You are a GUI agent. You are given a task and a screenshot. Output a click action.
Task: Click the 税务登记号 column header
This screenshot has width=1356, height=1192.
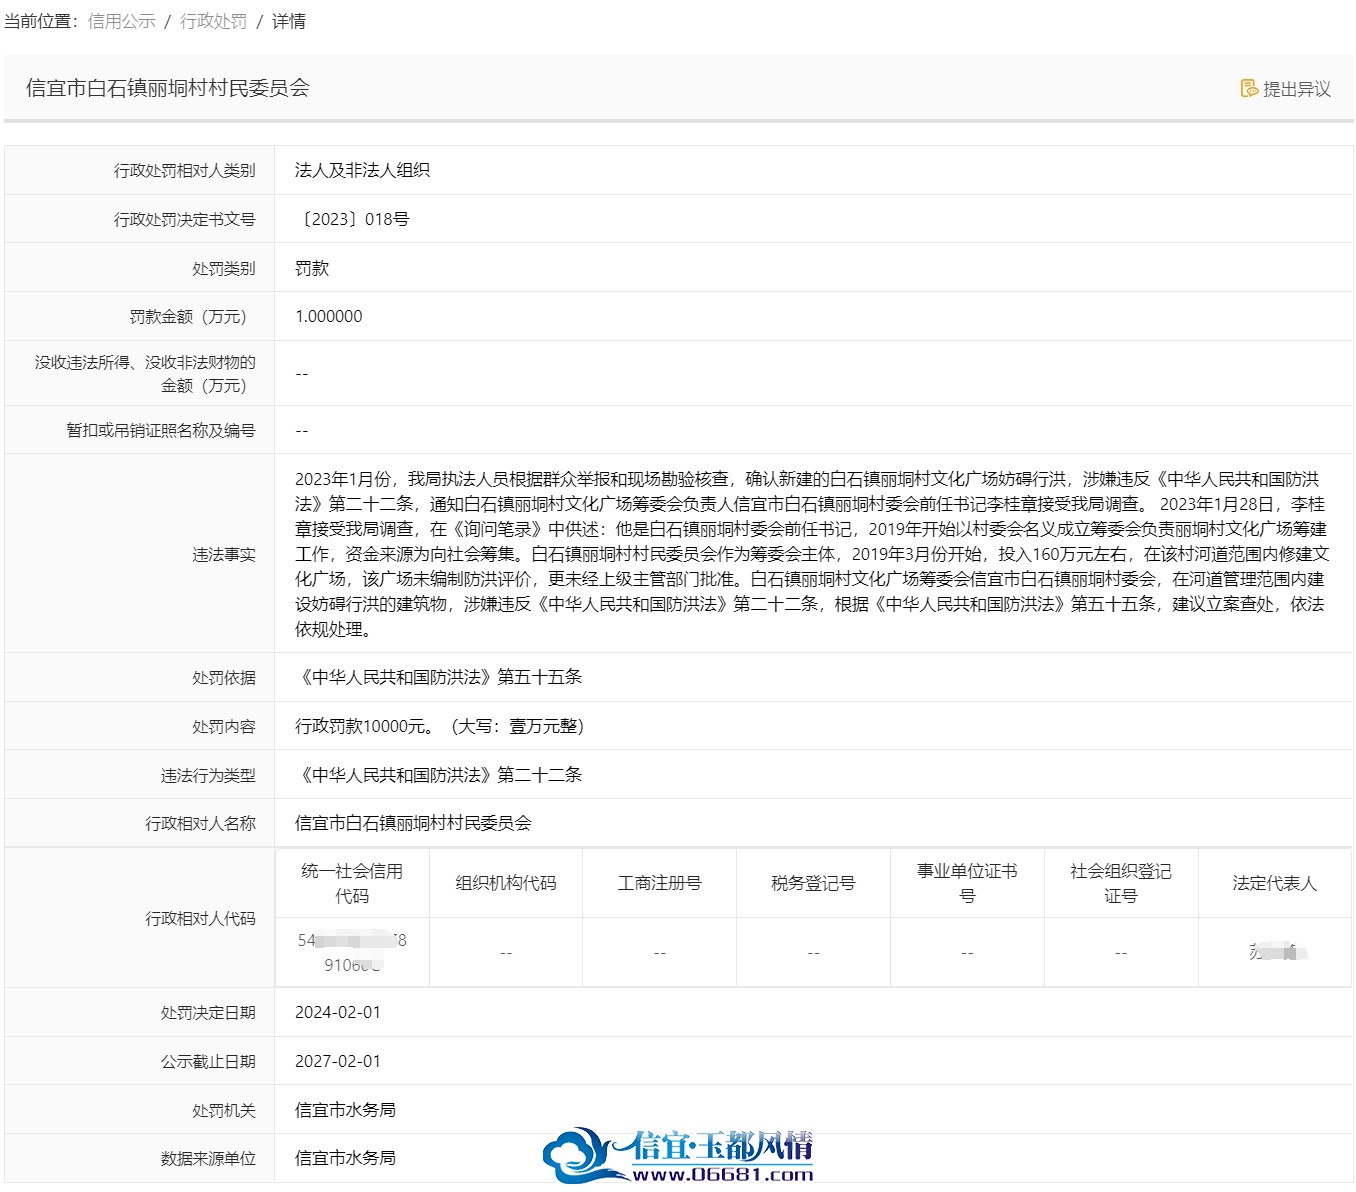[x=813, y=883]
